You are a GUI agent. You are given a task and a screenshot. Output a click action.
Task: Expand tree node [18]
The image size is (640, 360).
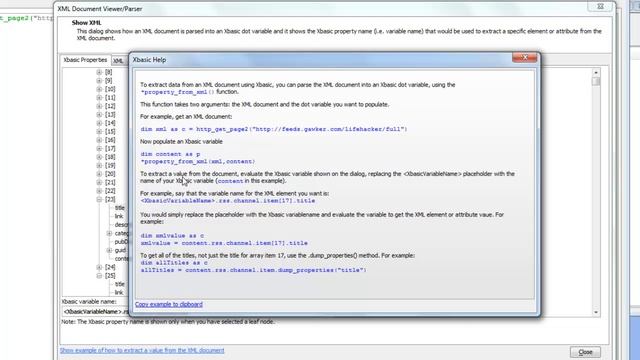[x=99, y=157]
